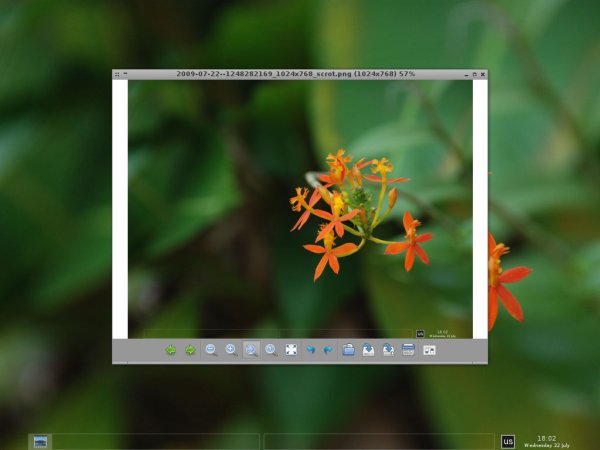600x450 pixels.
Task: Click the title text "2009-07-22--1248282169_1024x768_scrot.png"
Action: coord(264,74)
